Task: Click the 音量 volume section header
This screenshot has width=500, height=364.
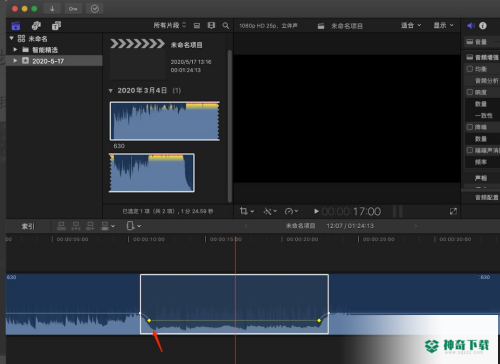Action: [x=480, y=42]
